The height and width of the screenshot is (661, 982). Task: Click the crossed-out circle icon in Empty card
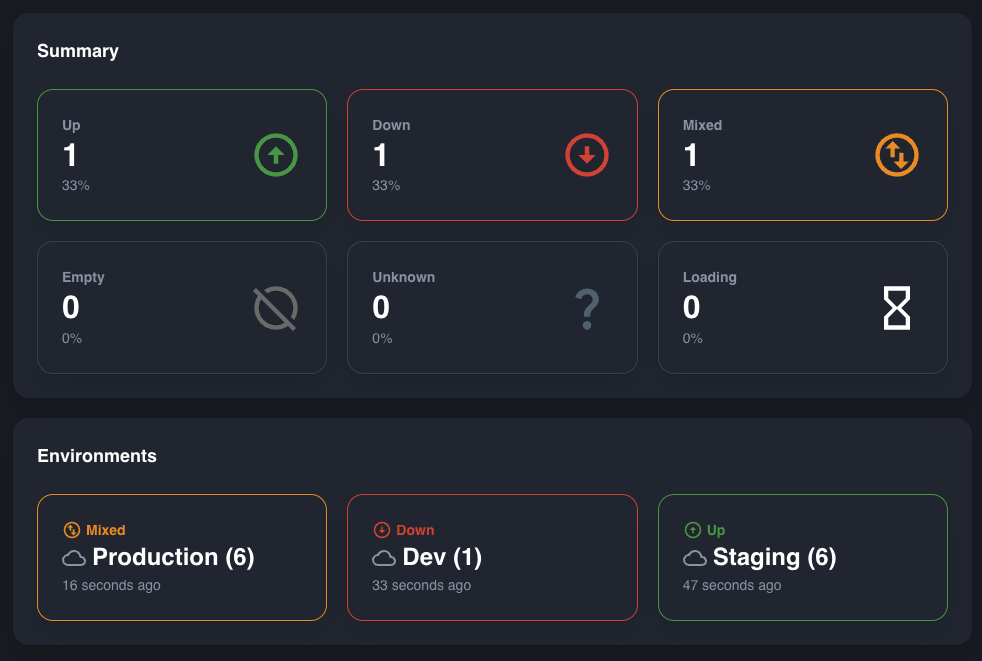(276, 308)
